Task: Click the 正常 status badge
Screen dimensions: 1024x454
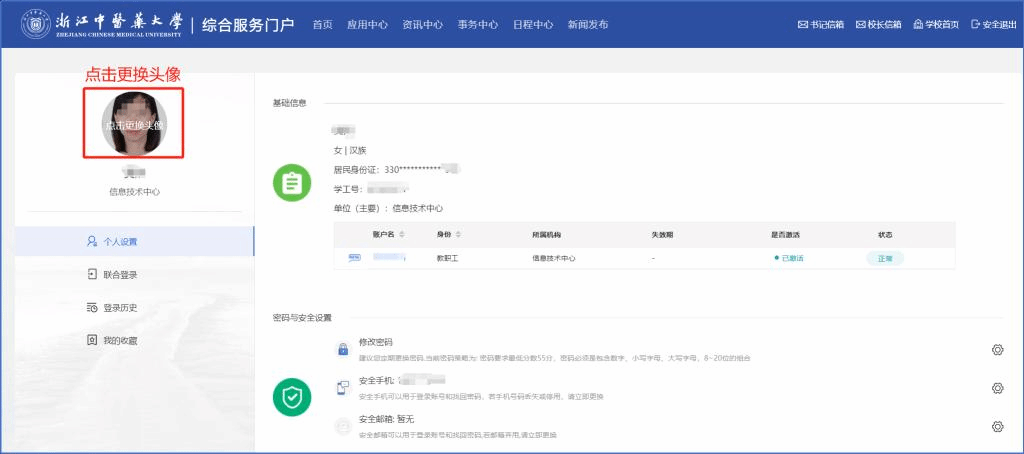Action: pos(884,258)
